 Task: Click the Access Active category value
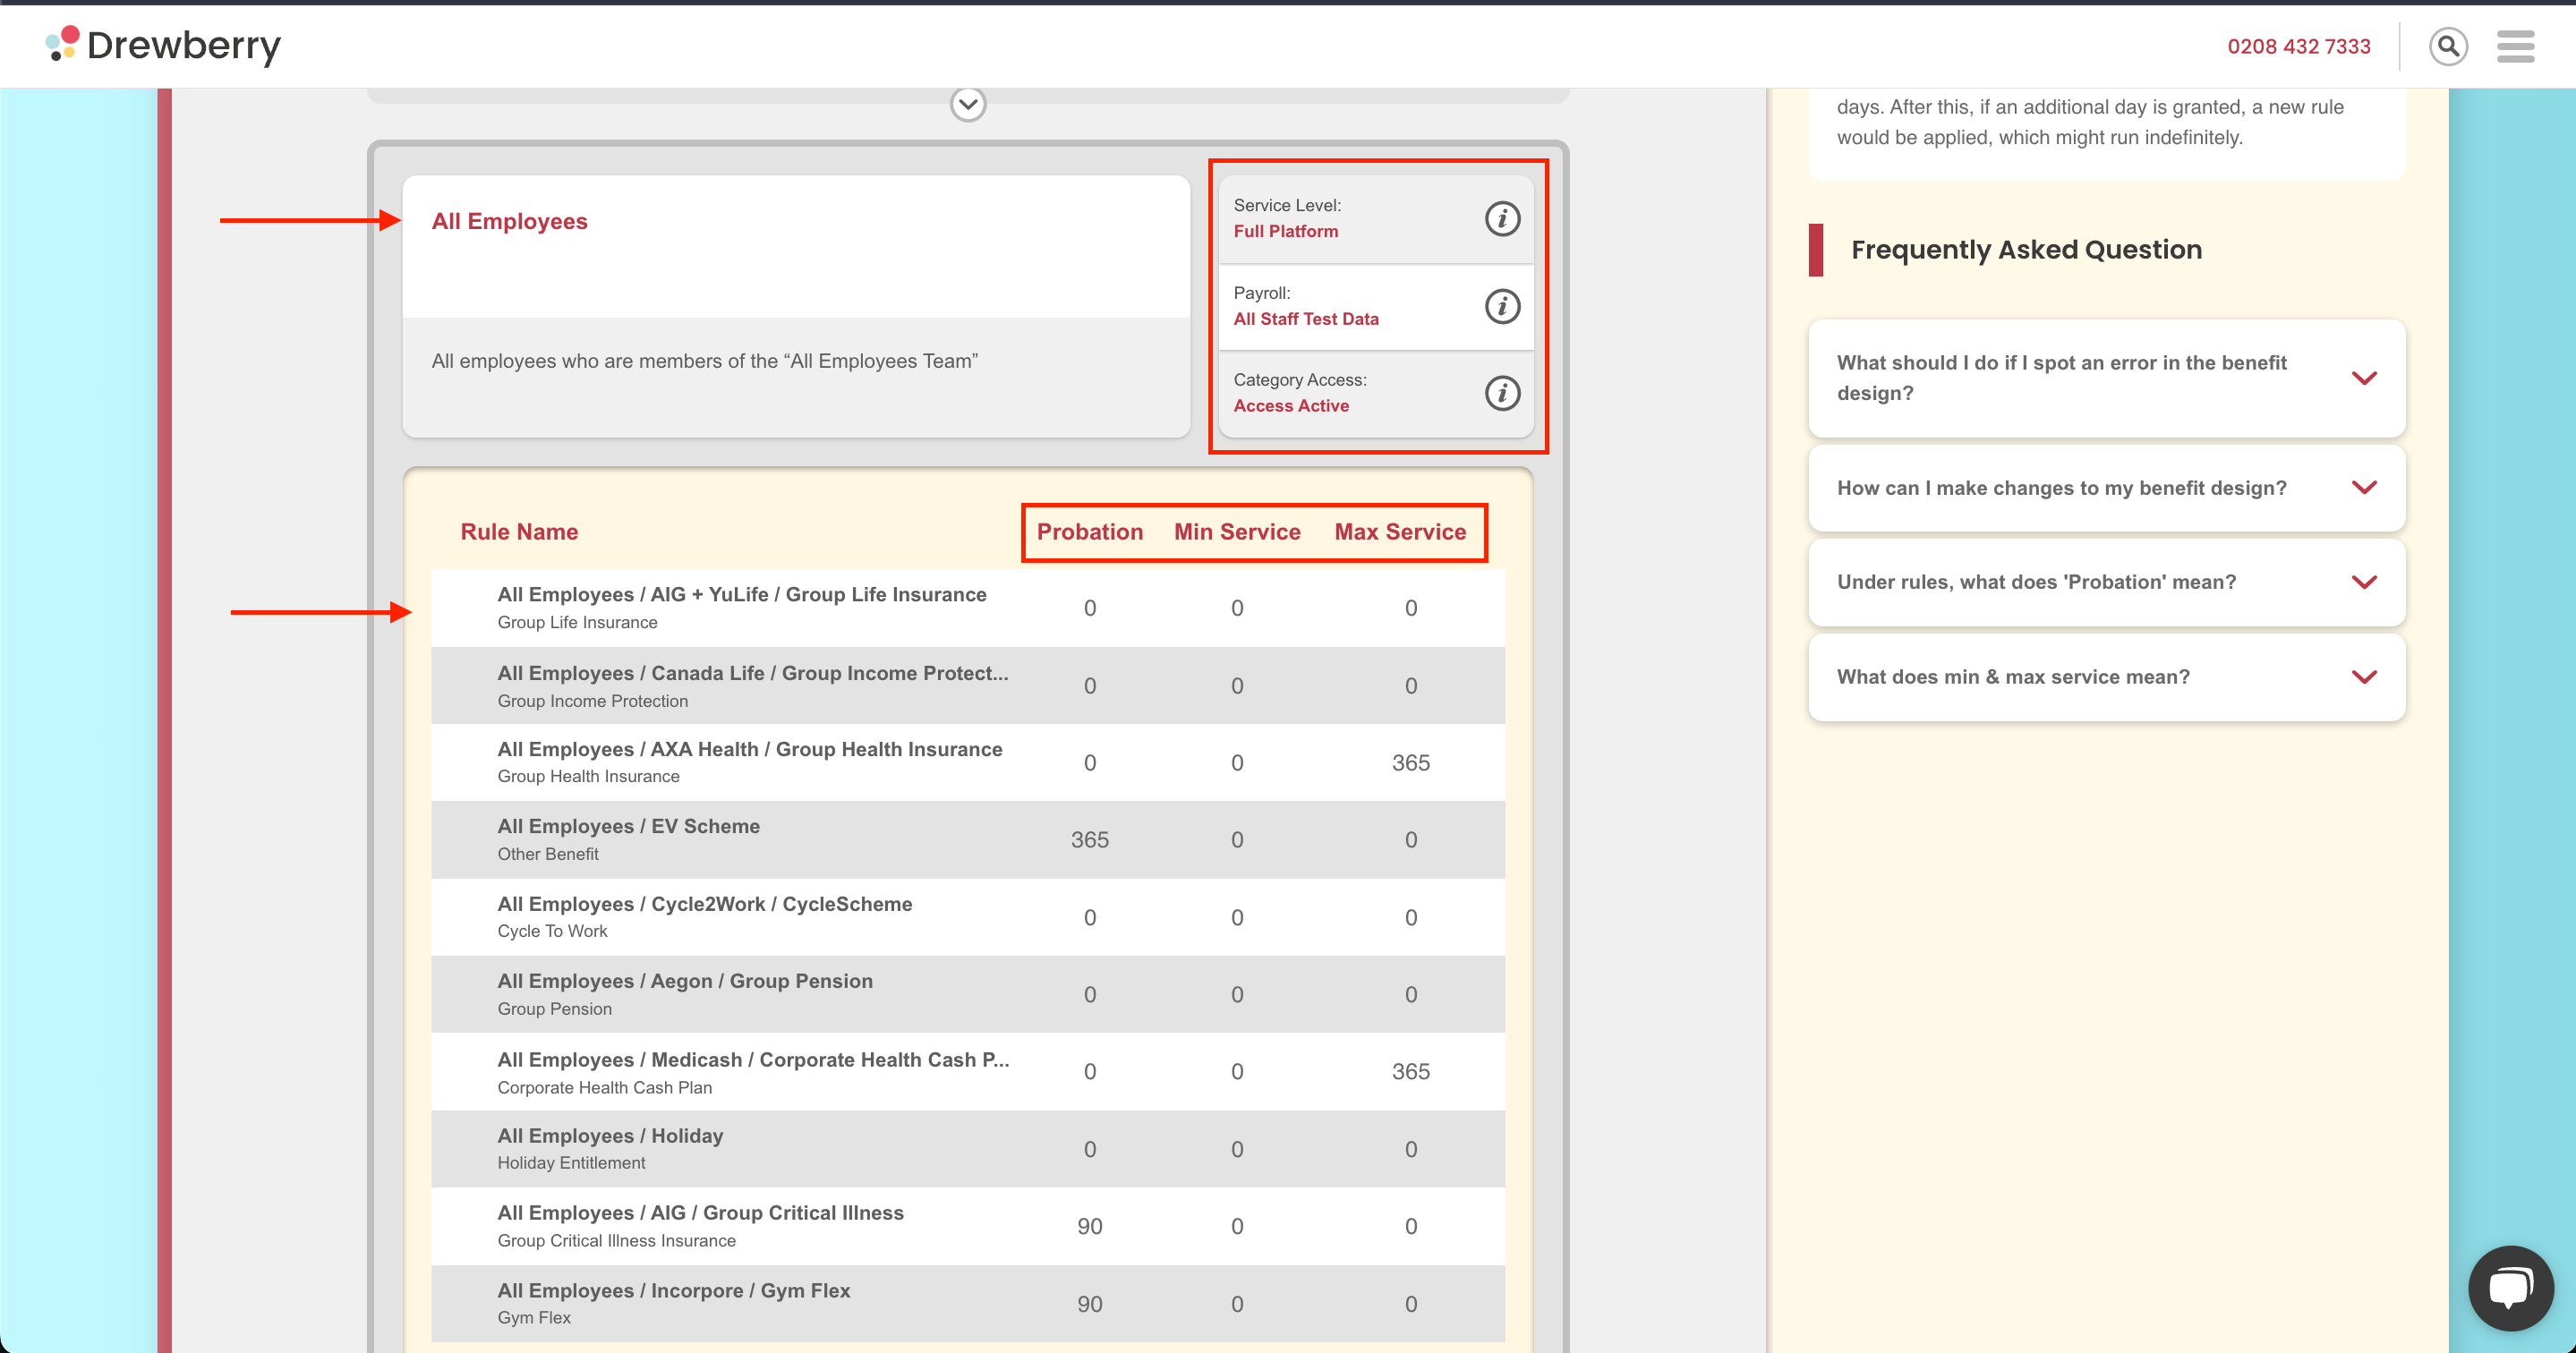(x=1291, y=406)
